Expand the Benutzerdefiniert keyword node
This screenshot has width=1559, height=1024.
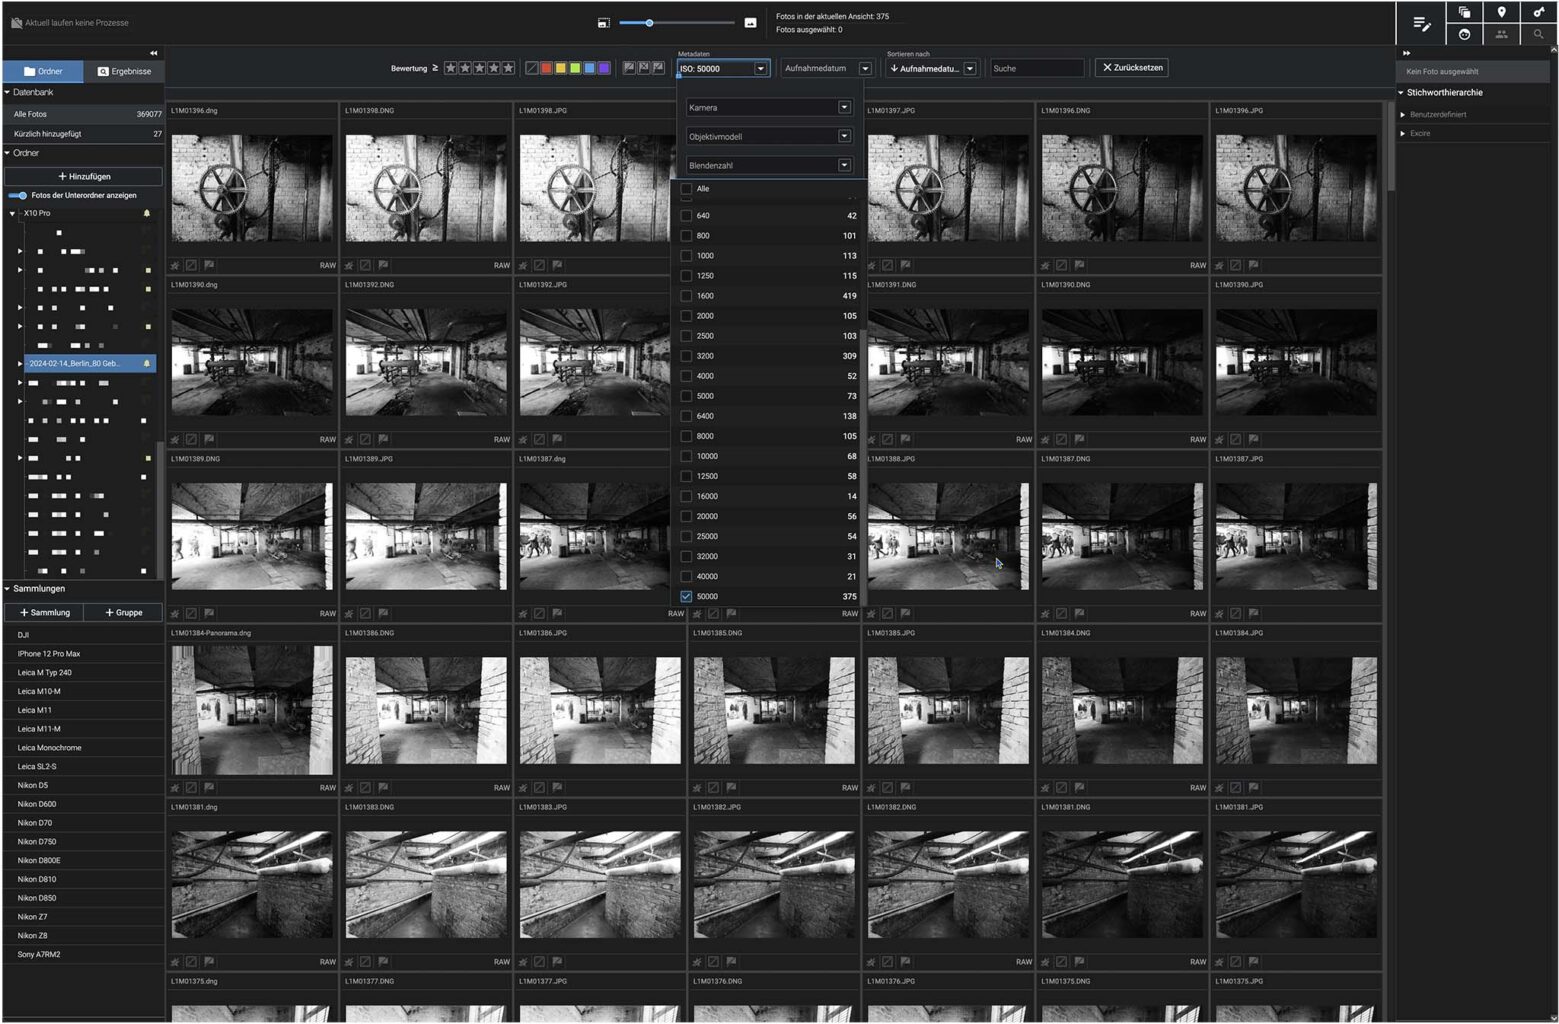[x=1403, y=114]
